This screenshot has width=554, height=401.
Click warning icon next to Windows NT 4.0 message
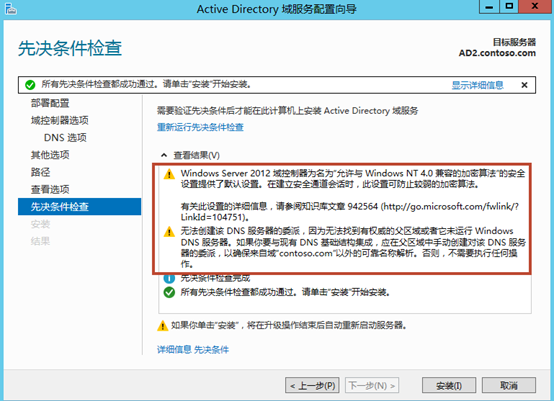pyautogui.click(x=169, y=174)
